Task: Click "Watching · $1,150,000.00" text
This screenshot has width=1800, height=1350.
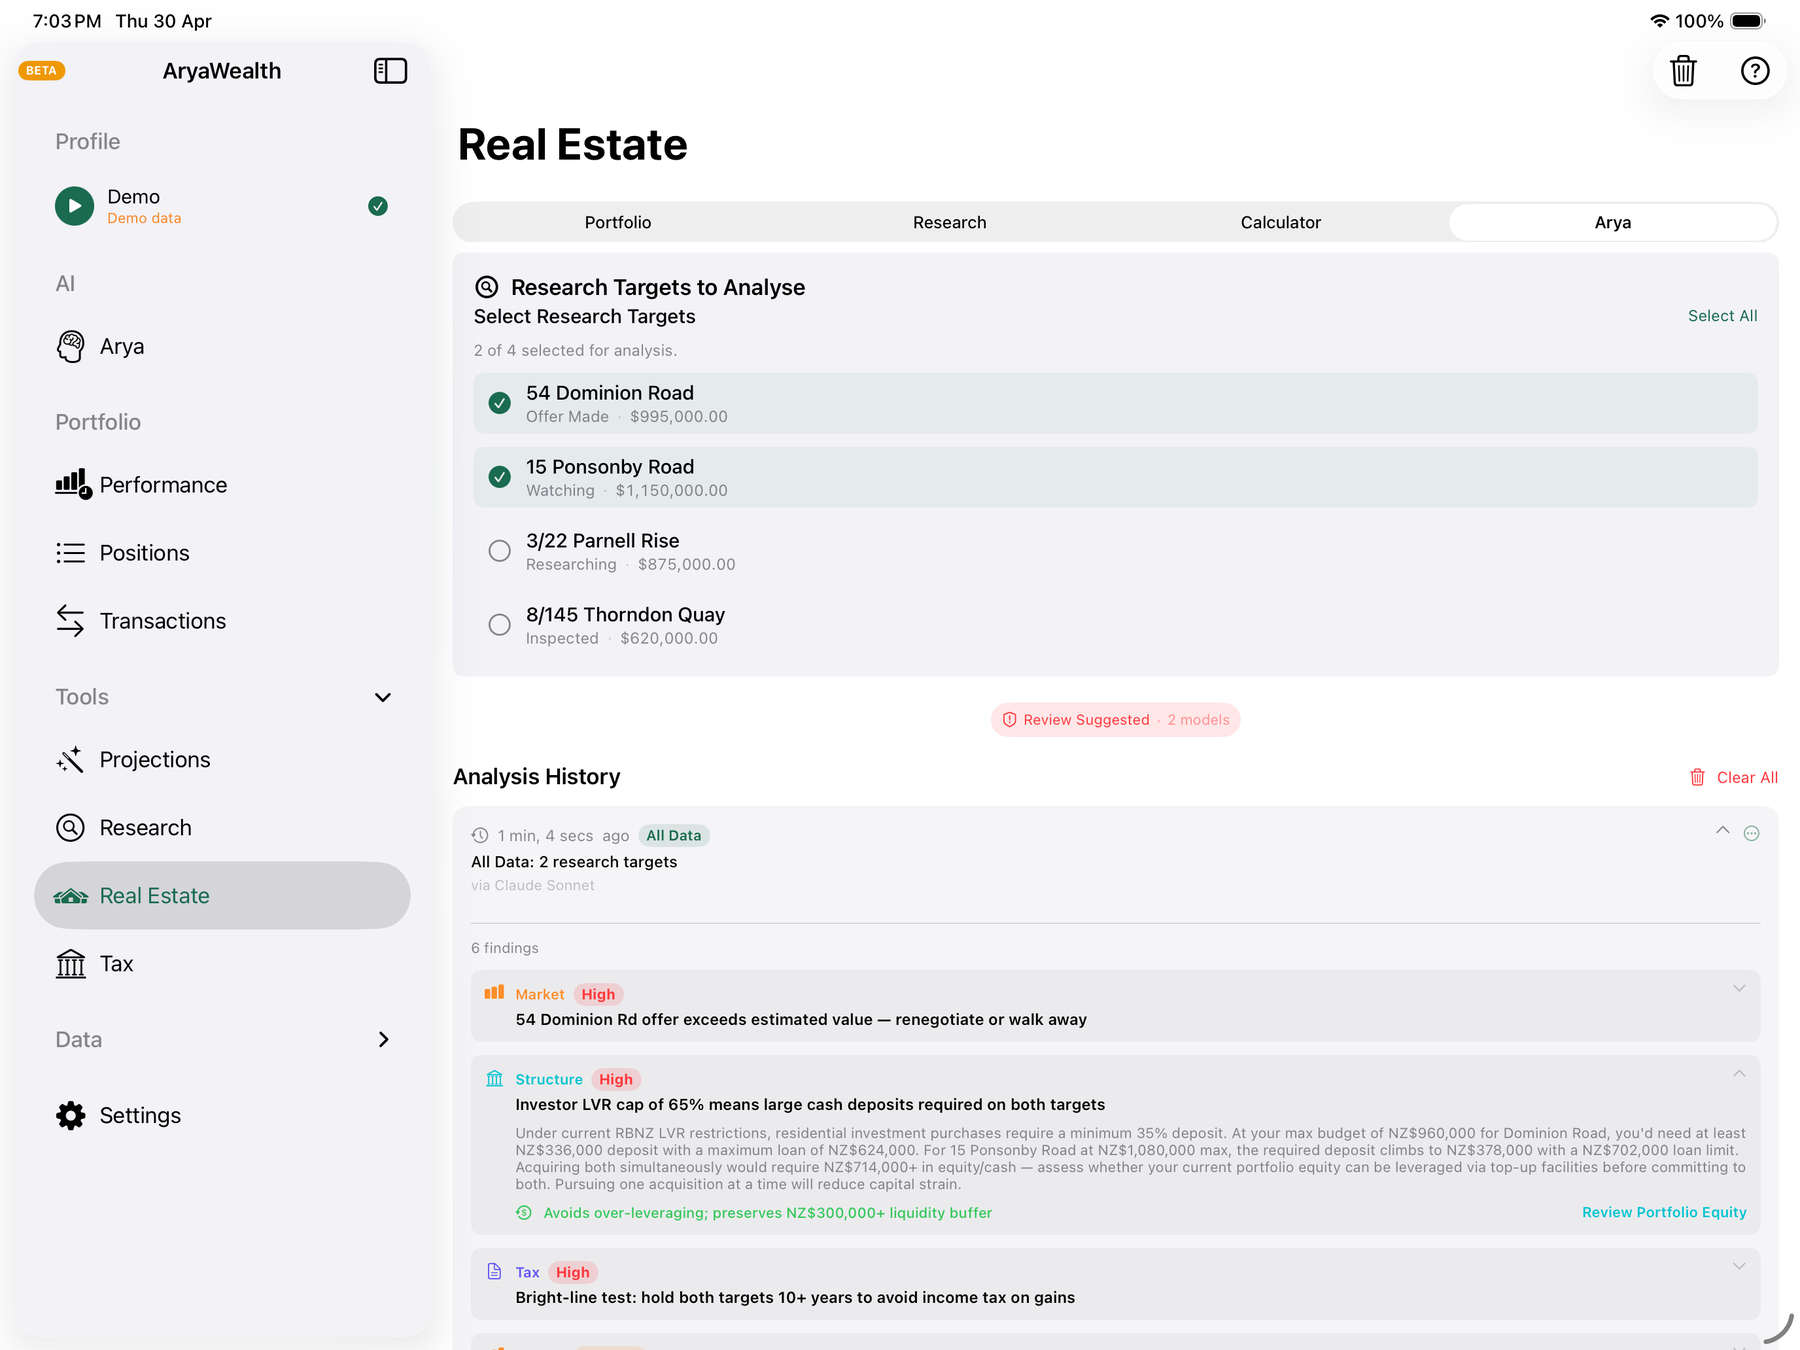Action: tap(627, 491)
